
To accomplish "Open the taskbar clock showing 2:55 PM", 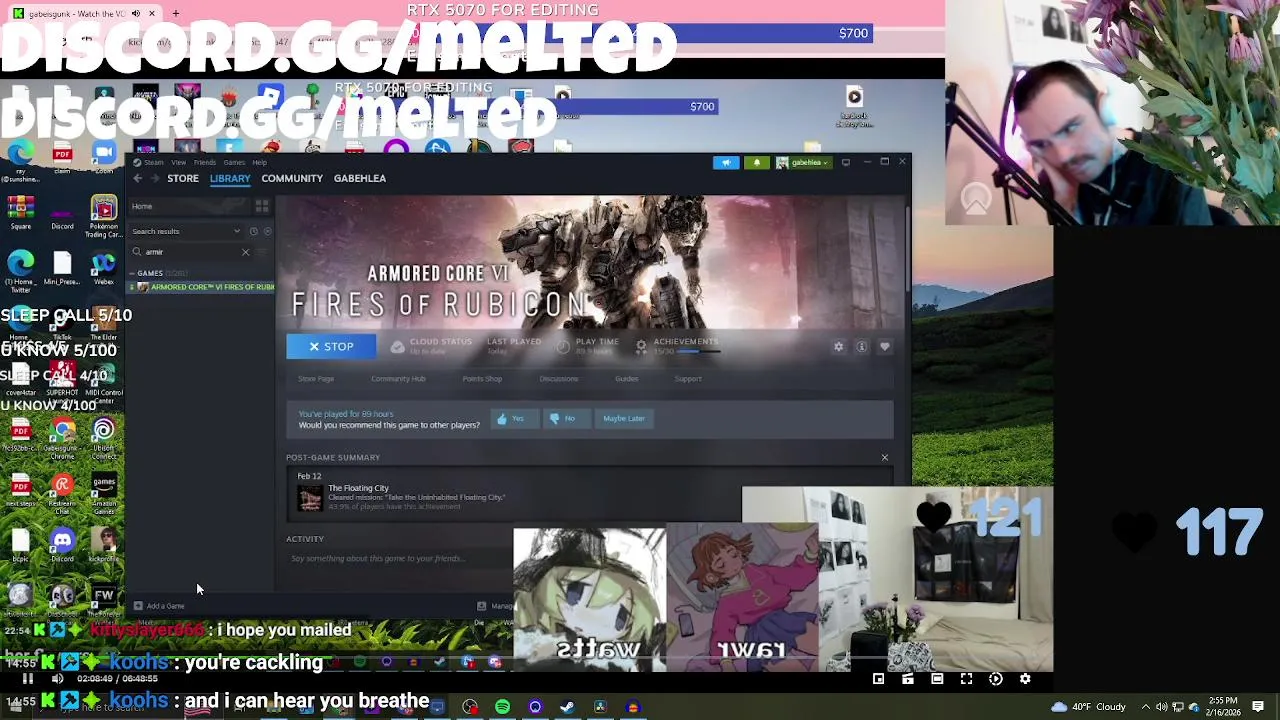I will coord(1221,707).
